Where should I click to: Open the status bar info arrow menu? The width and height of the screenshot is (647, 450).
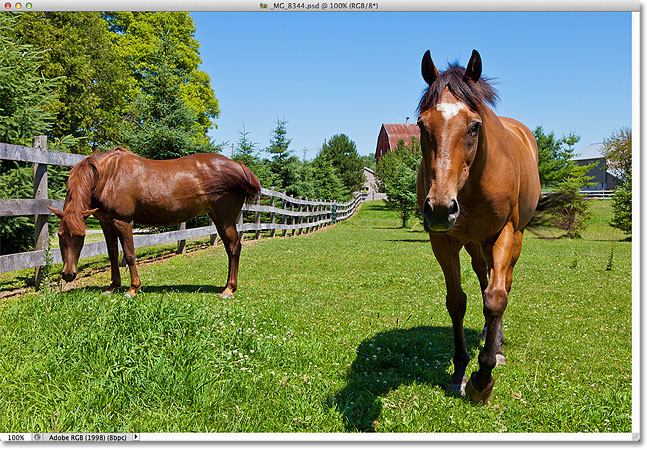point(136,437)
